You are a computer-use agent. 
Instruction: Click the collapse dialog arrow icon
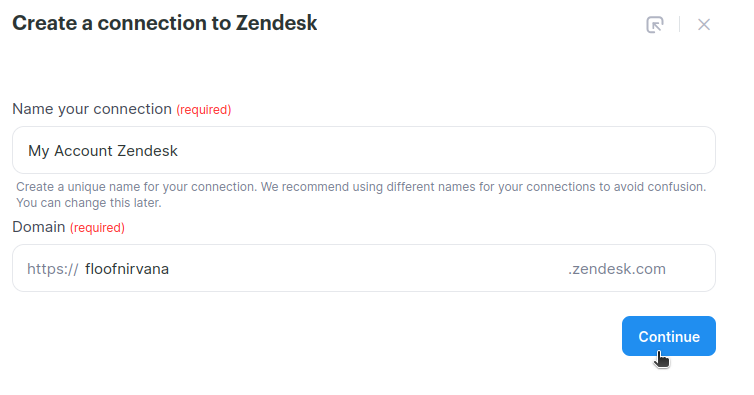654,25
